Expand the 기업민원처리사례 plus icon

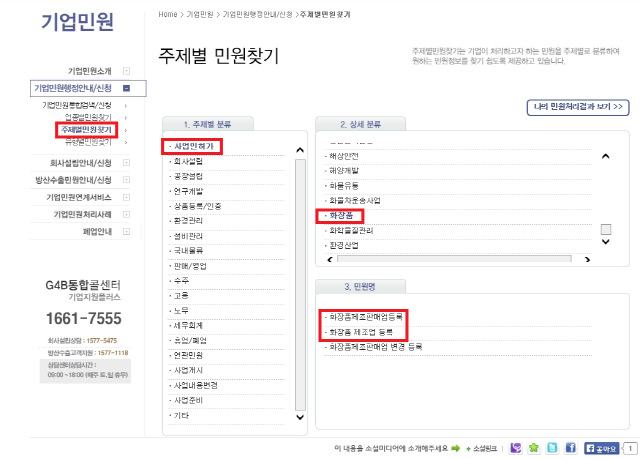[127, 215]
